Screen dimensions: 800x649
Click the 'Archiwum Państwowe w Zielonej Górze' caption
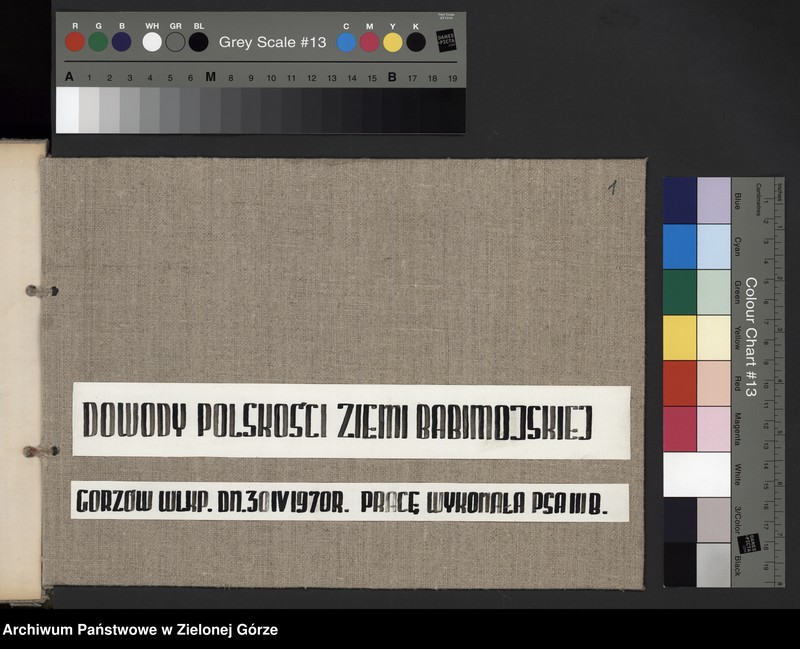(x=140, y=630)
